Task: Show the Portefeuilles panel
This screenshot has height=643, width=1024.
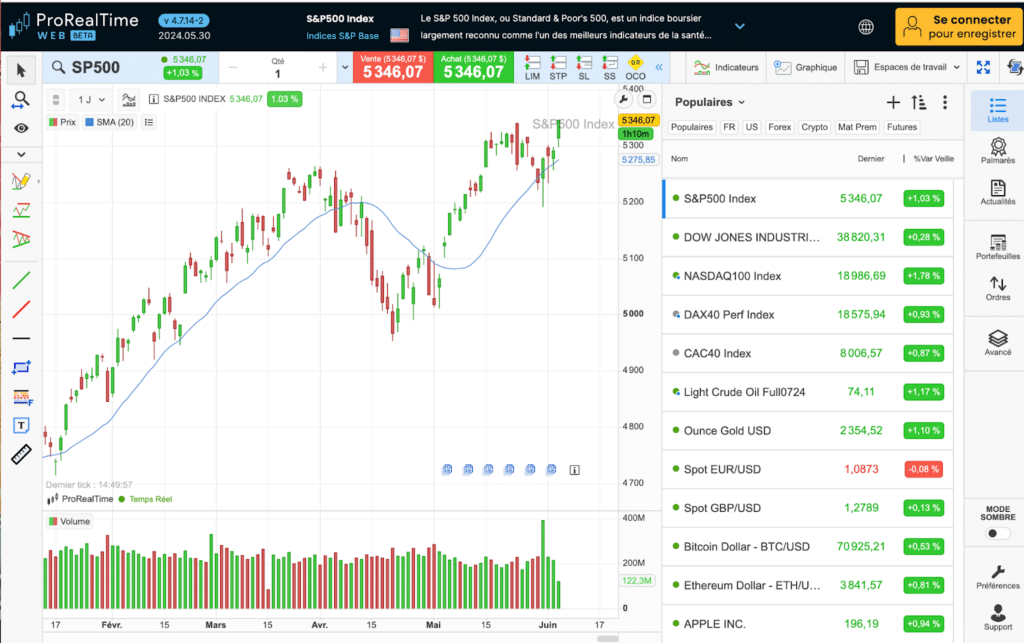Action: click(998, 247)
